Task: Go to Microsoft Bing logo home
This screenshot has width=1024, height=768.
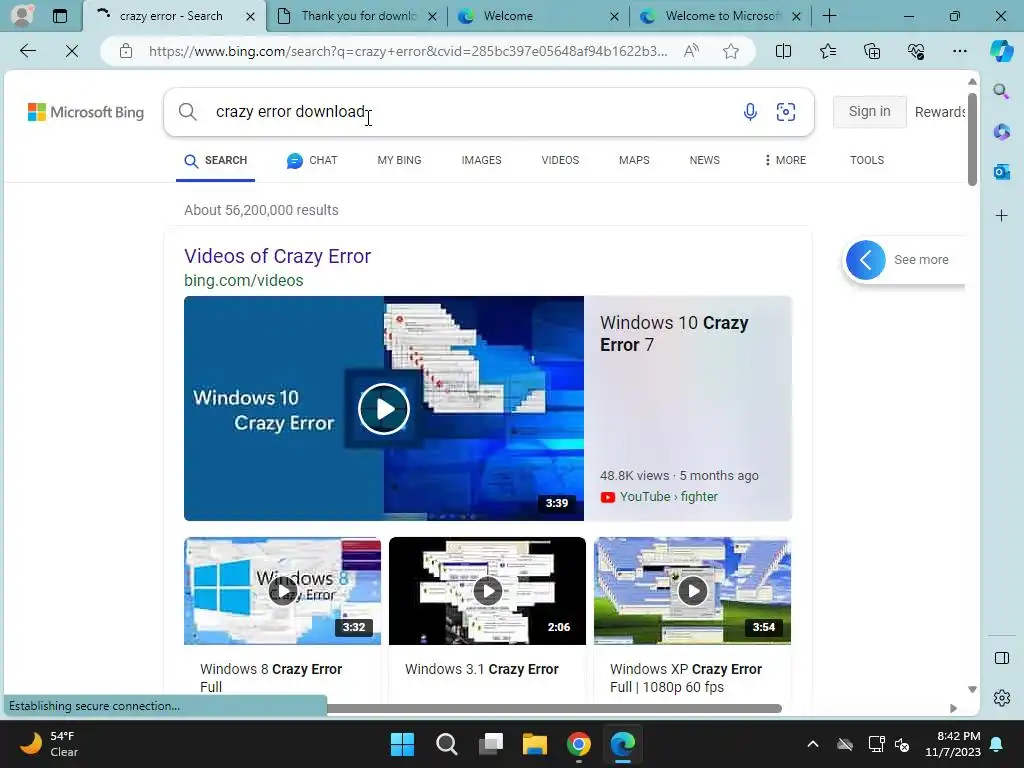Action: (86, 112)
